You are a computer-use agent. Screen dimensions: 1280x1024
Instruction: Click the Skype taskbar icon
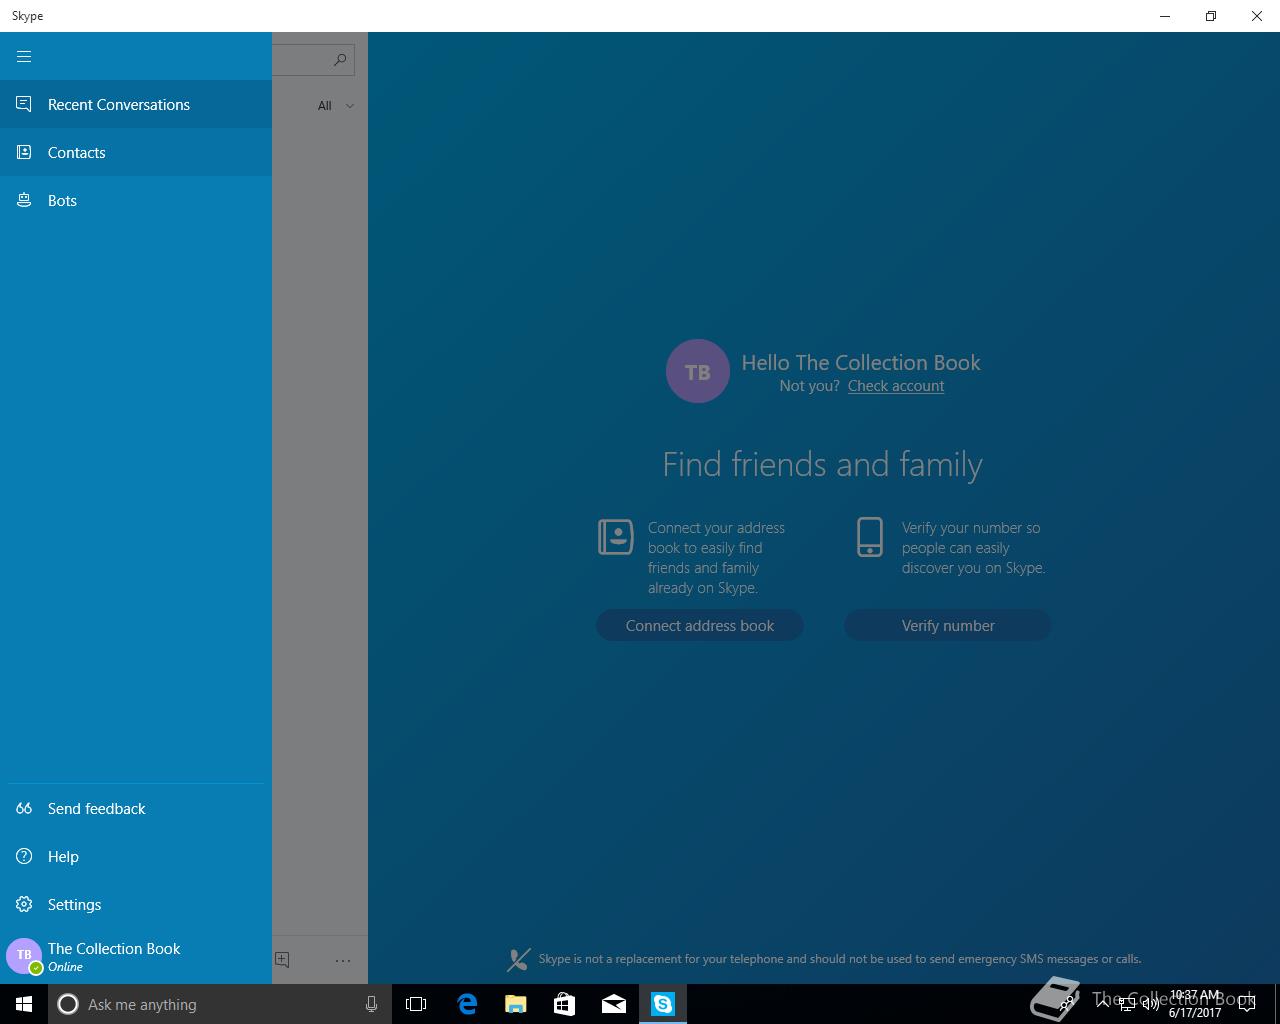(663, 1004)
